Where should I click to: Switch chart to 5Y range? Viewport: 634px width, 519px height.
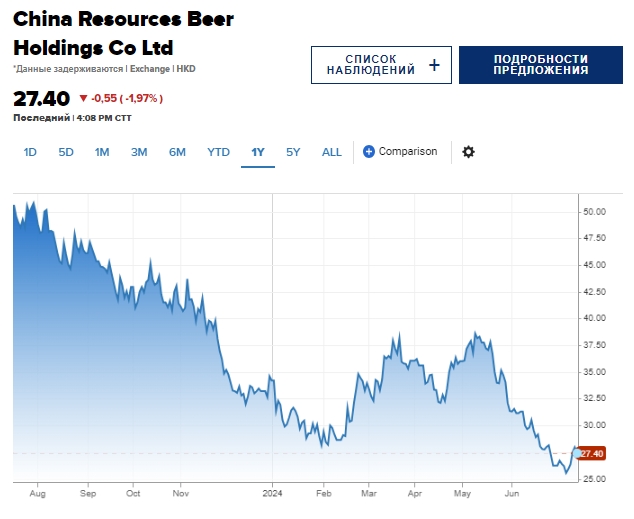[x=293, y=152]
